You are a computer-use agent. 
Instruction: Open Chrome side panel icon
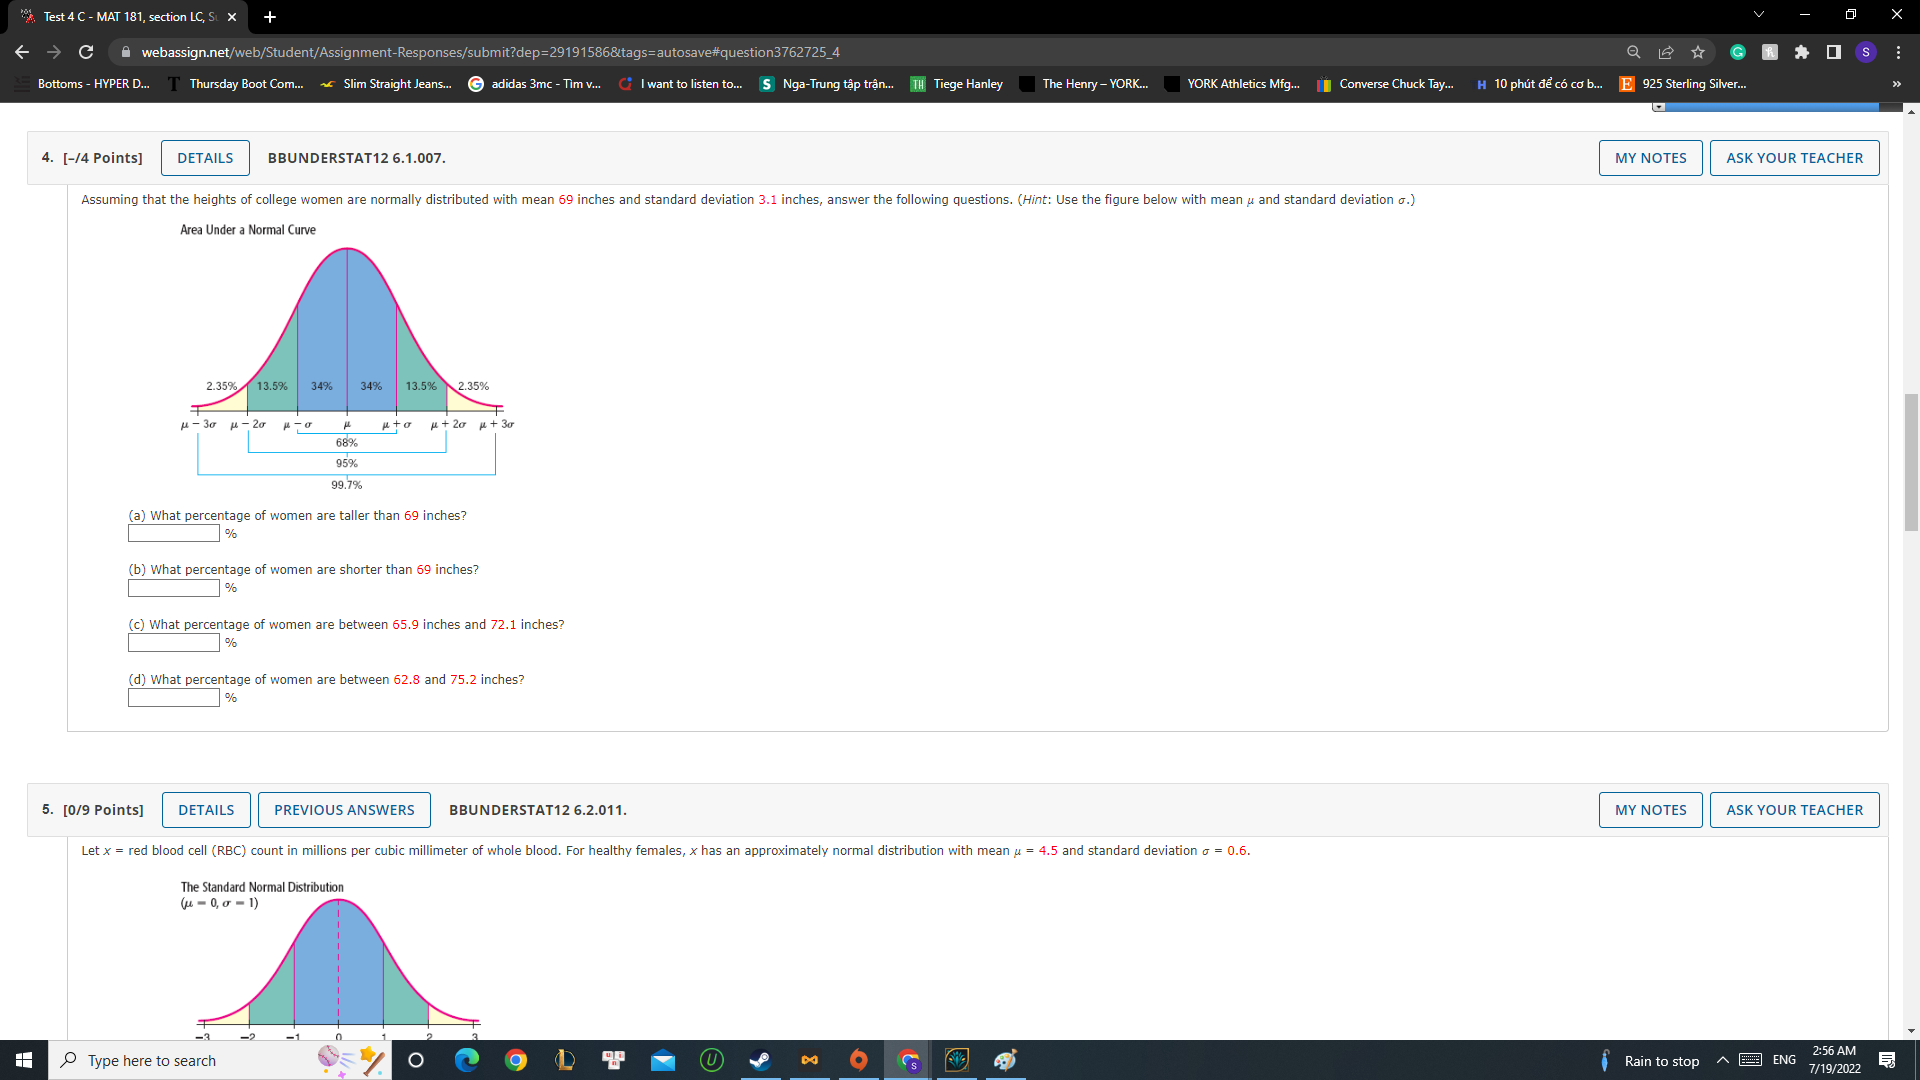(1834, 52)
